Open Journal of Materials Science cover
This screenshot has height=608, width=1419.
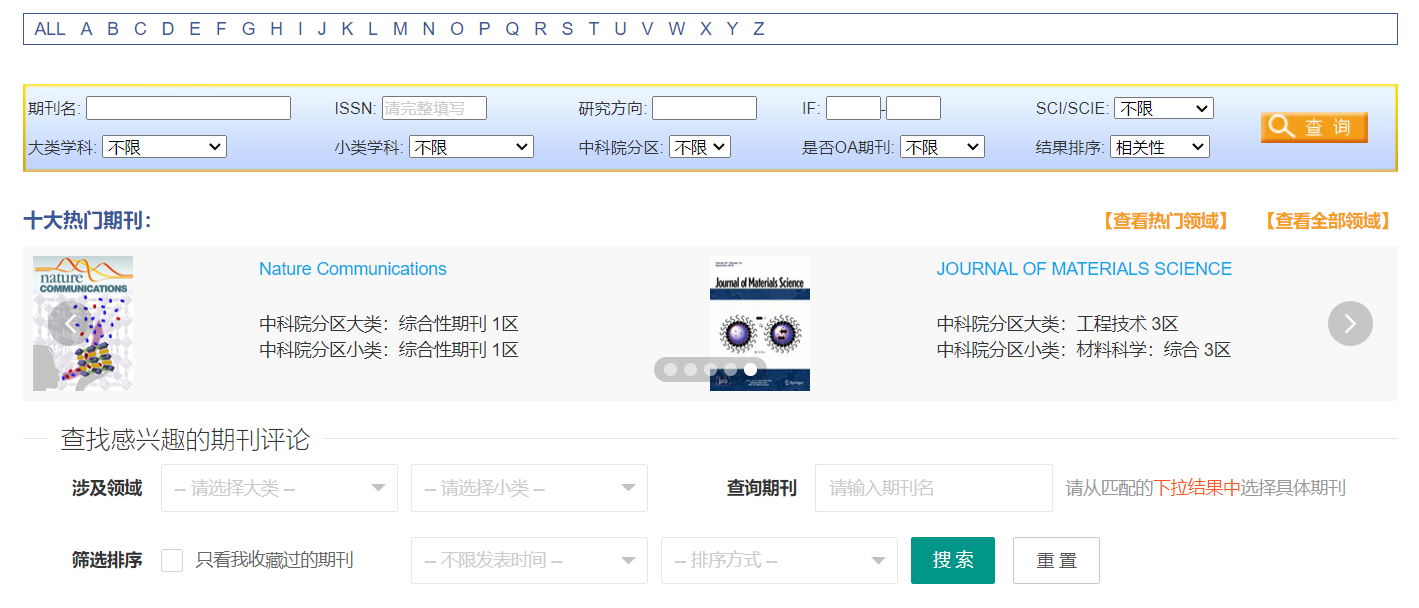(760, 323)
